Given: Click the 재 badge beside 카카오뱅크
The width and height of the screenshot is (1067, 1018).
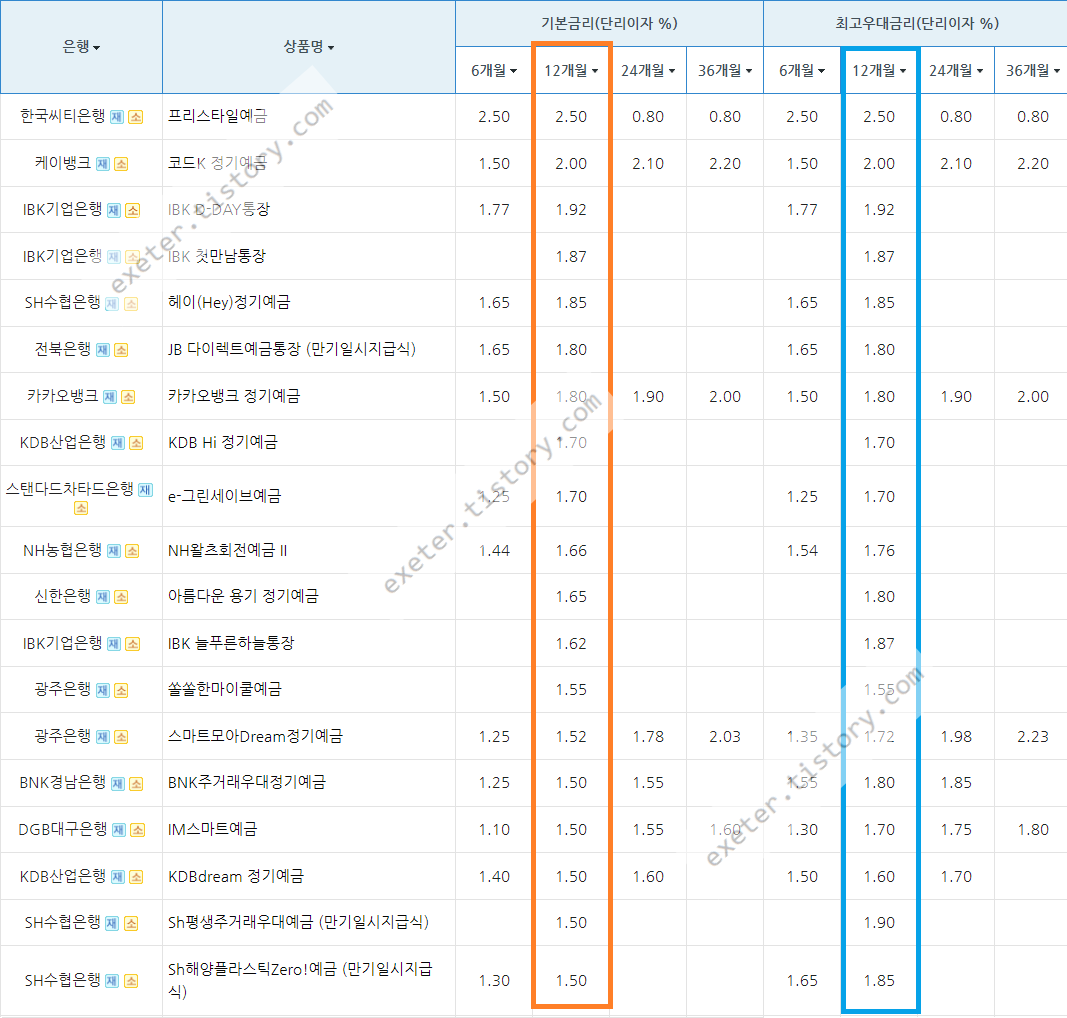Looking at the screenshot, I should tap(110, 397).
